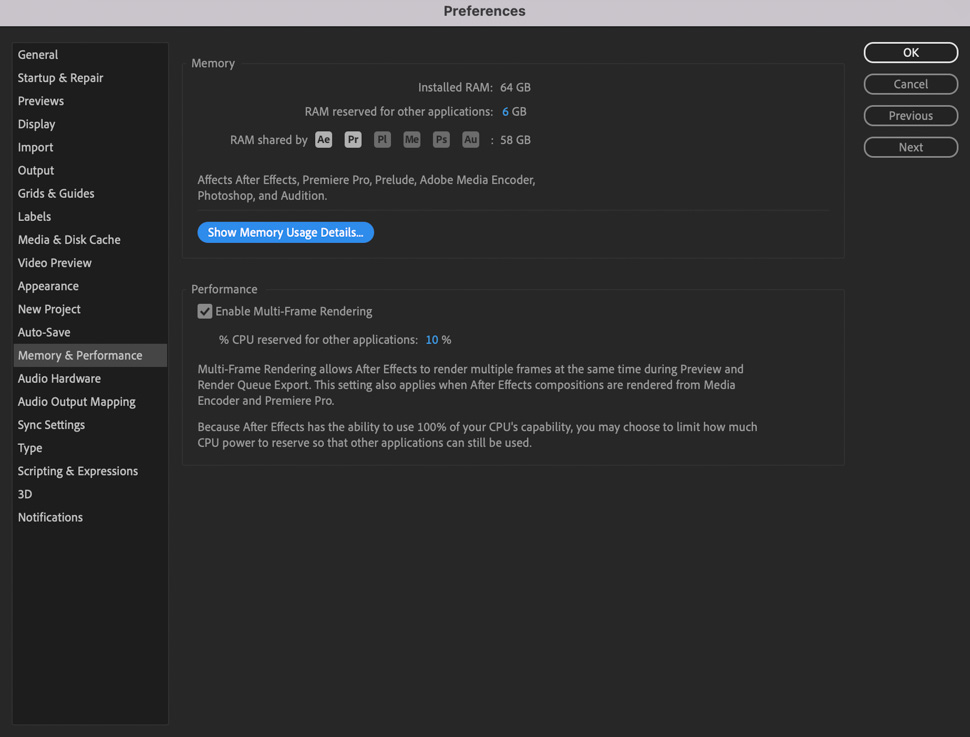
Task: Click the Audition (Au) app icon
Action: pyautogui.click(x=471, y=140)
